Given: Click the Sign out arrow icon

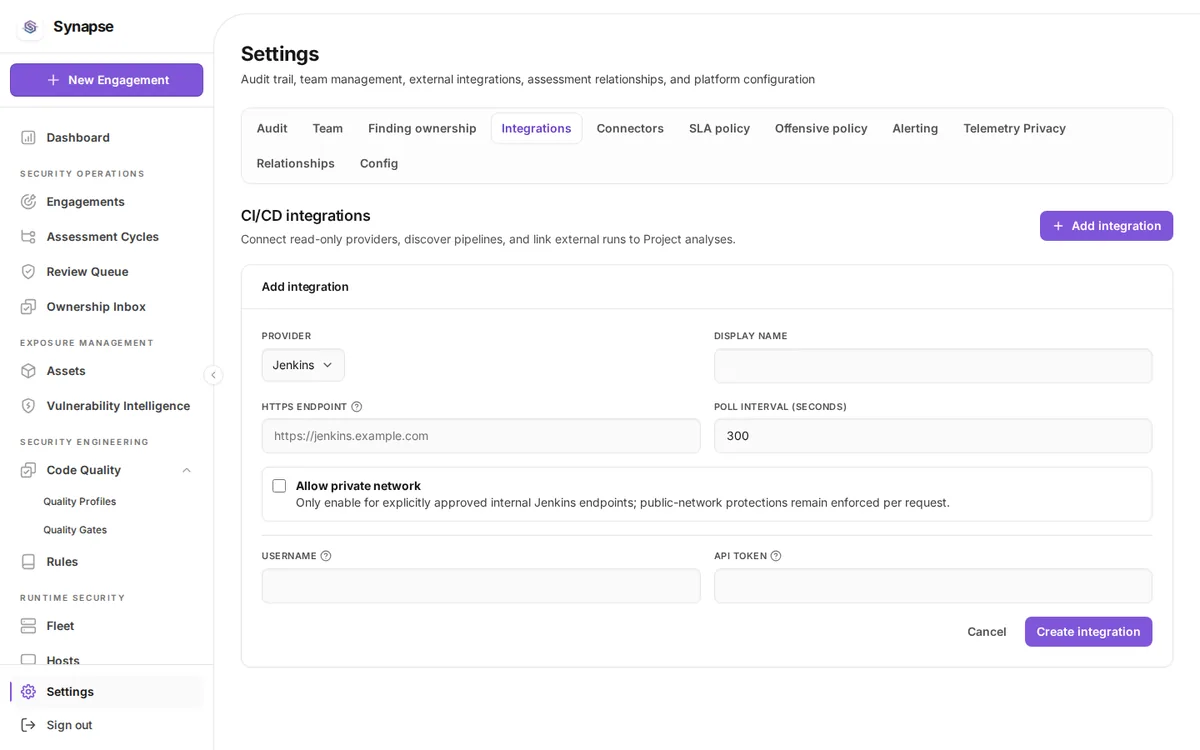Looking at the screenshot, I should pyautogui.click(x=28, y=724).
